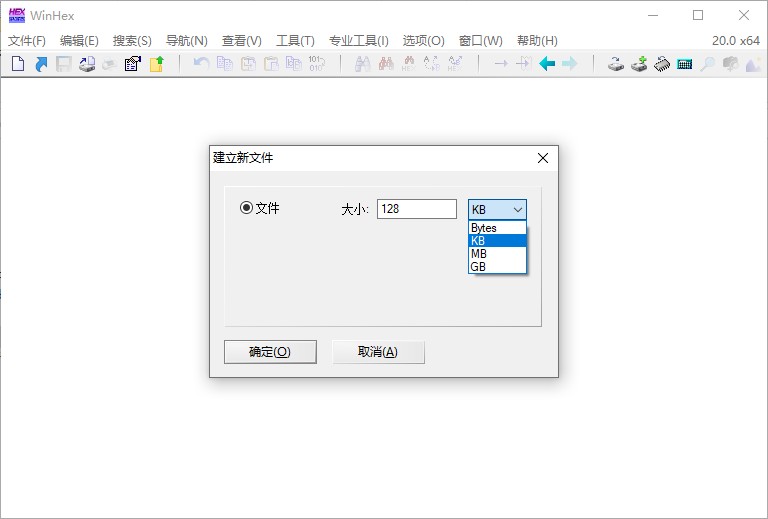This screenshot has height=519, width=768.
Task: Click the greyed Find text binoculars icon
Action: click(x=362, y=64)
